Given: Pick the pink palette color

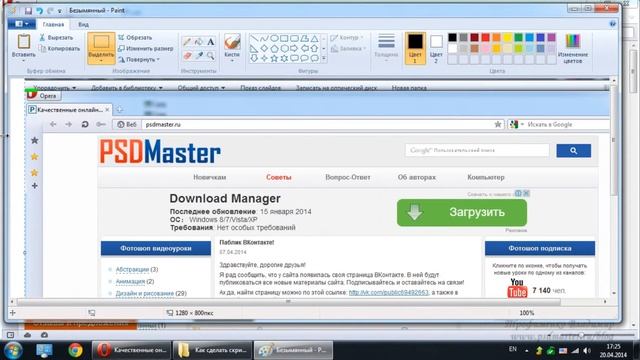Looking at the screenshot, I should click(485, 49).
